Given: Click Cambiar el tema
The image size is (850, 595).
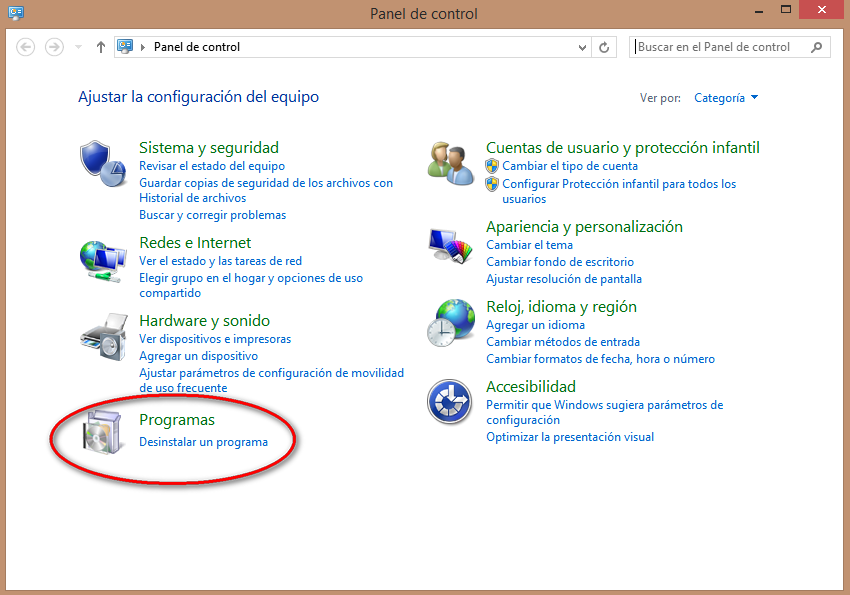Looking at the screenshot, I should click(530, 245).
